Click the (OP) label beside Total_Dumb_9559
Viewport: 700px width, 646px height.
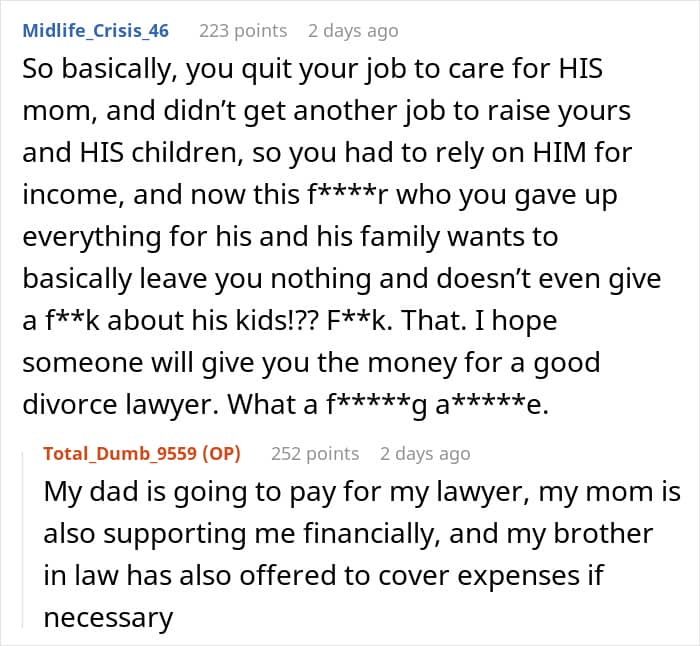[220, 453]
